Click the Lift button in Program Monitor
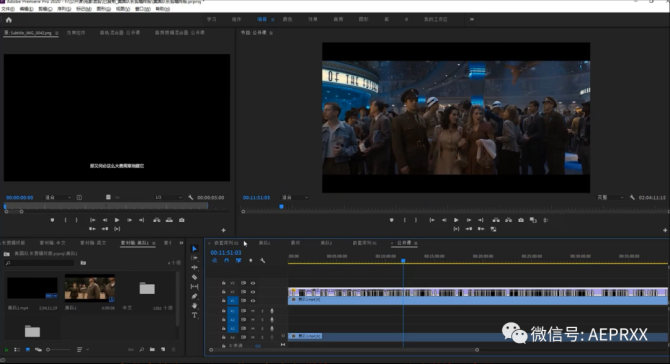This screenshot has height=364, width=670. tap(496, 220)
